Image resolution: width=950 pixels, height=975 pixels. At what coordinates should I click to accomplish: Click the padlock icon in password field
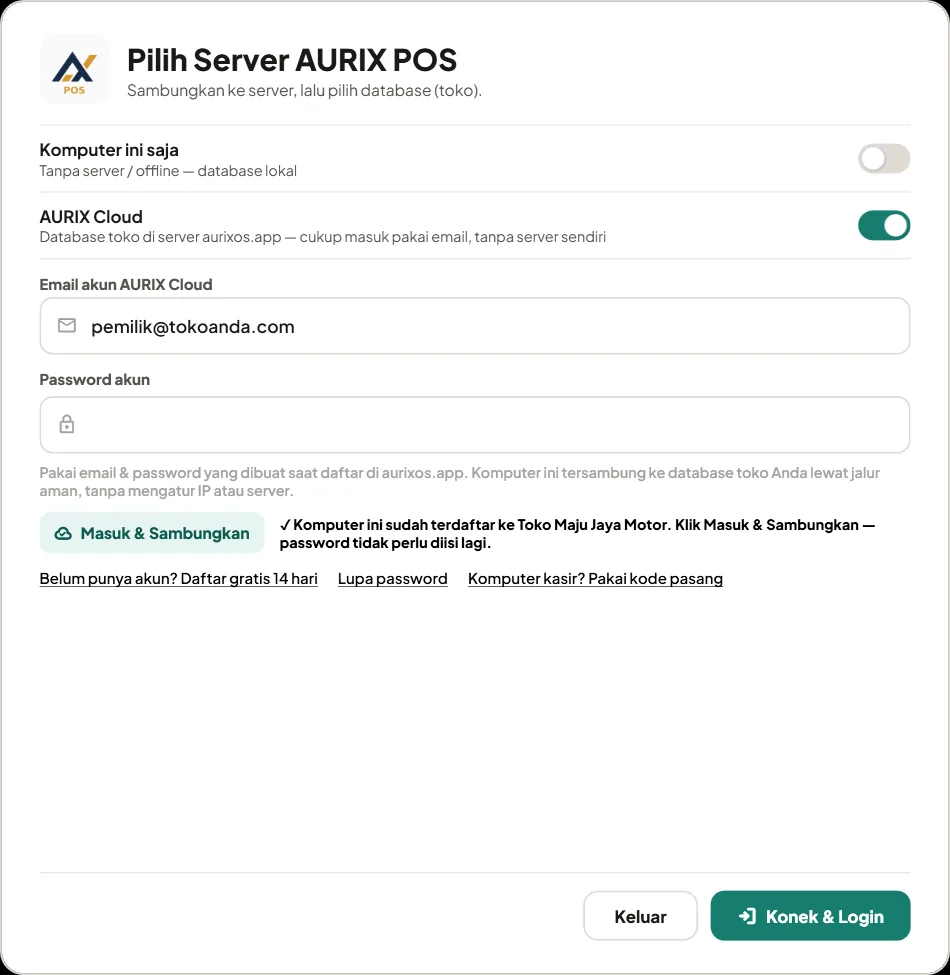[x=67, y=424]
